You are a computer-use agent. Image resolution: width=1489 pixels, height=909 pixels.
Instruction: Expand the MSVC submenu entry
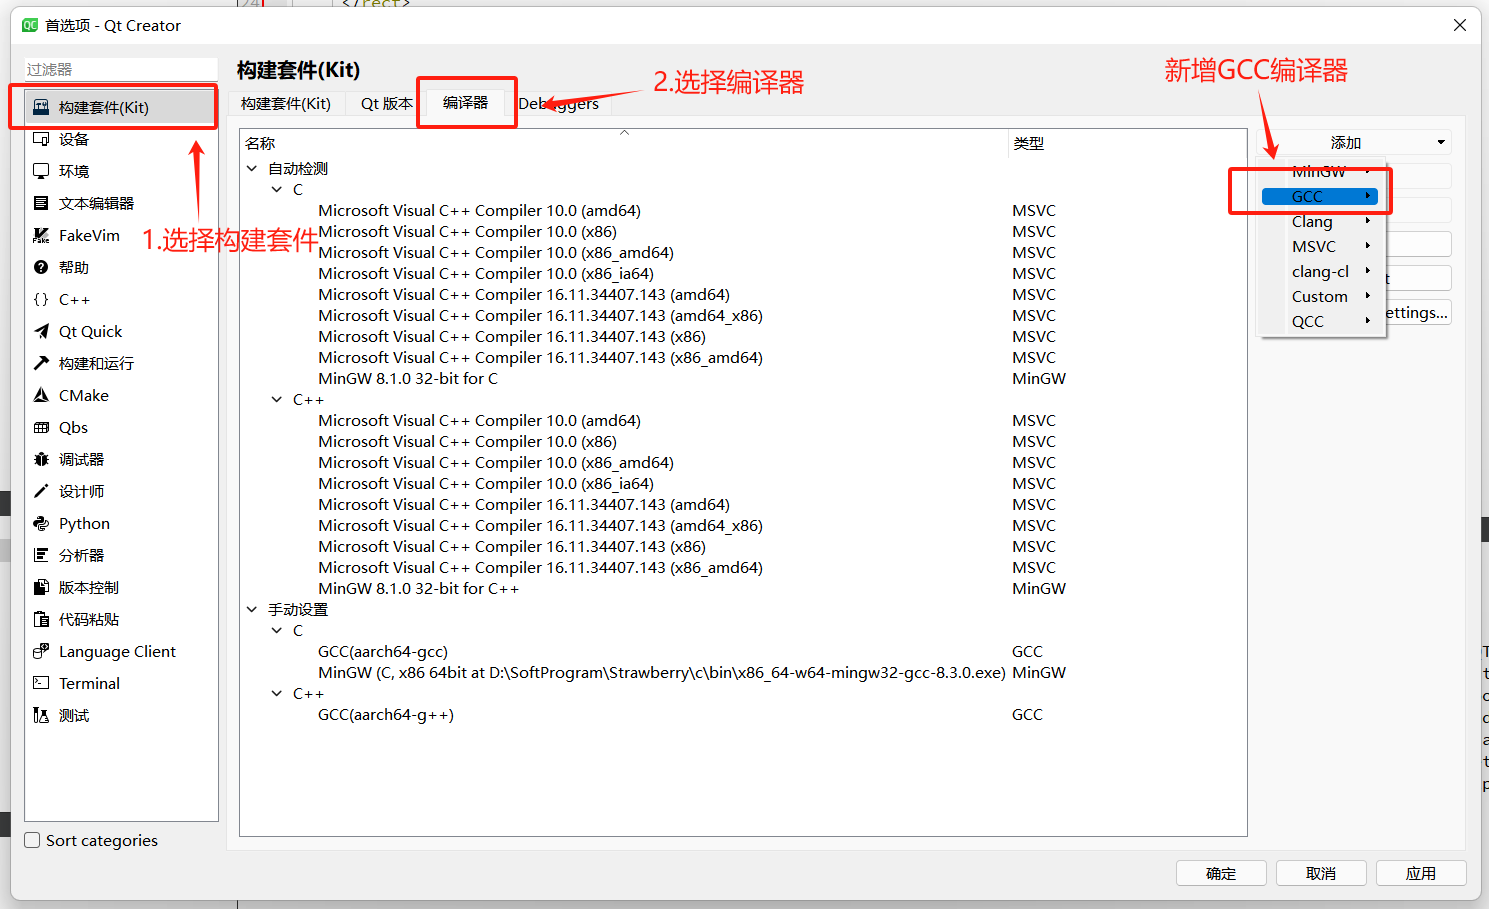pyautogui.click(x=1320, y=246)
